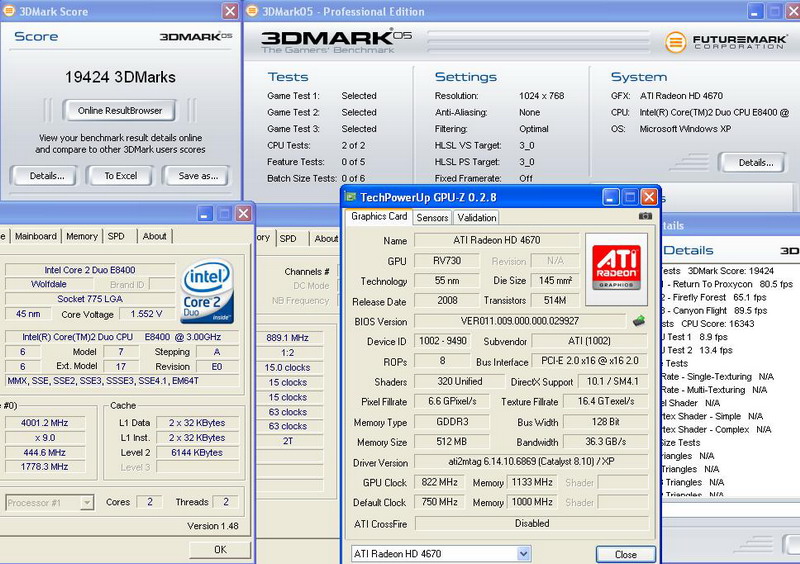Close the GPU-Z window with the red X
This screenshot has height=564, width=800.
pos(649,197)
